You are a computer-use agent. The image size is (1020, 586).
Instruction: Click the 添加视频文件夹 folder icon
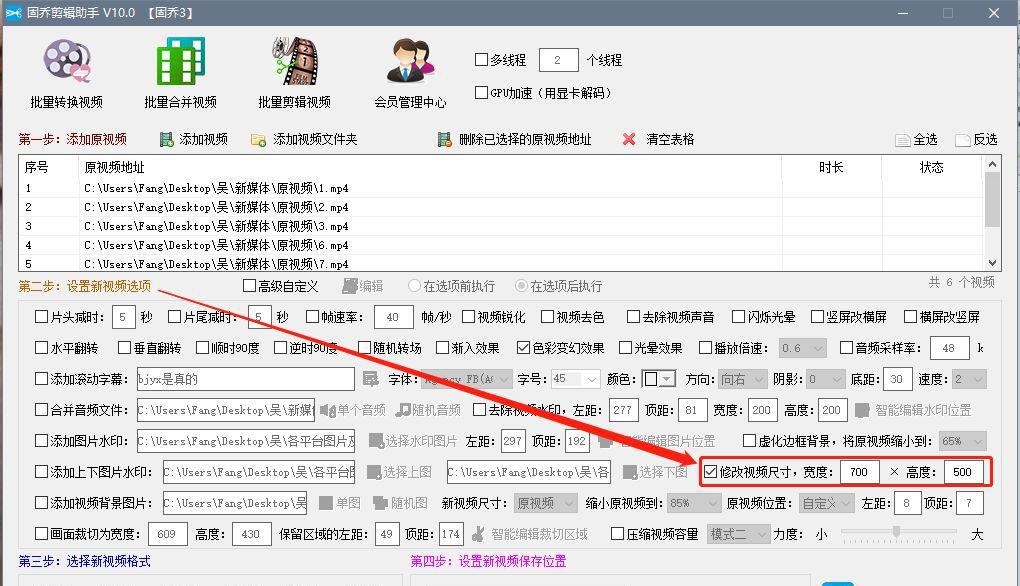click(x=258, y=139)
